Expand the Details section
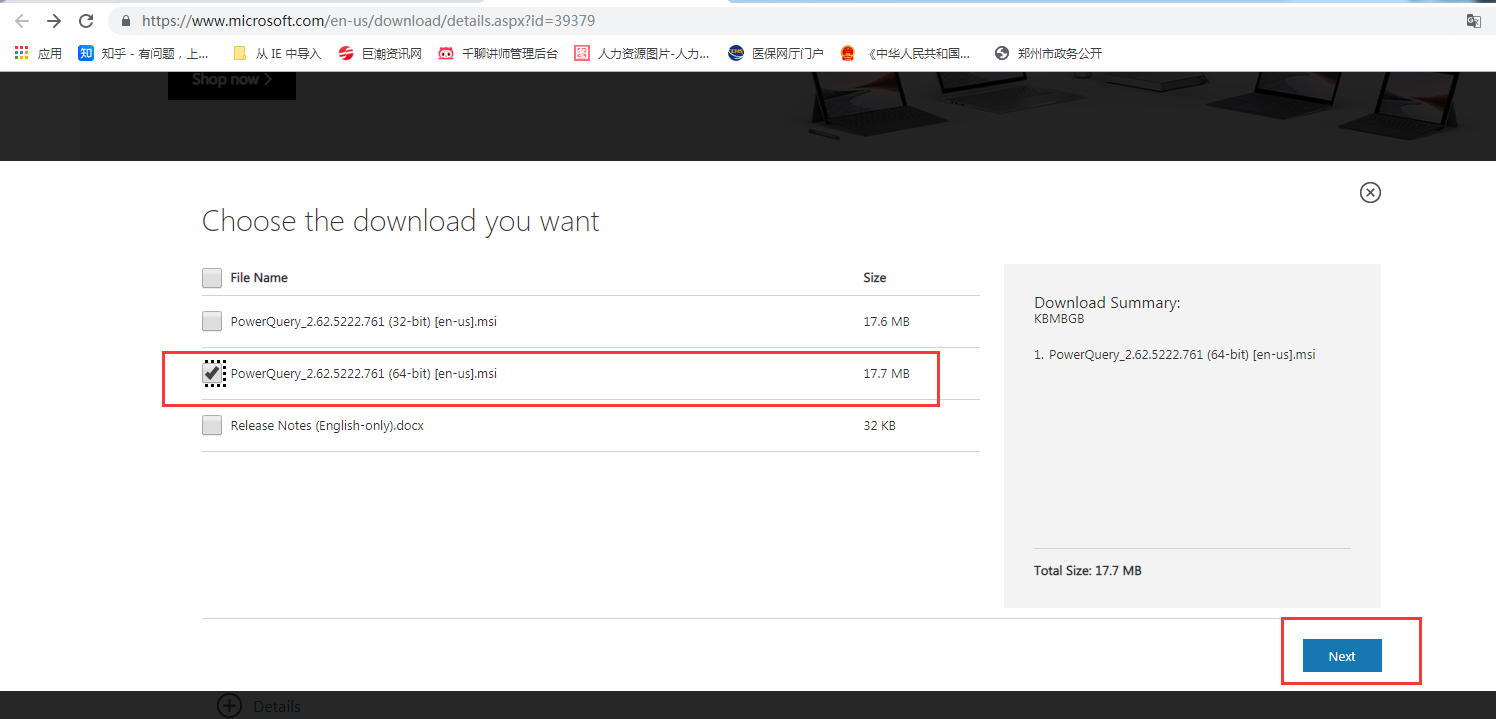 230,705
